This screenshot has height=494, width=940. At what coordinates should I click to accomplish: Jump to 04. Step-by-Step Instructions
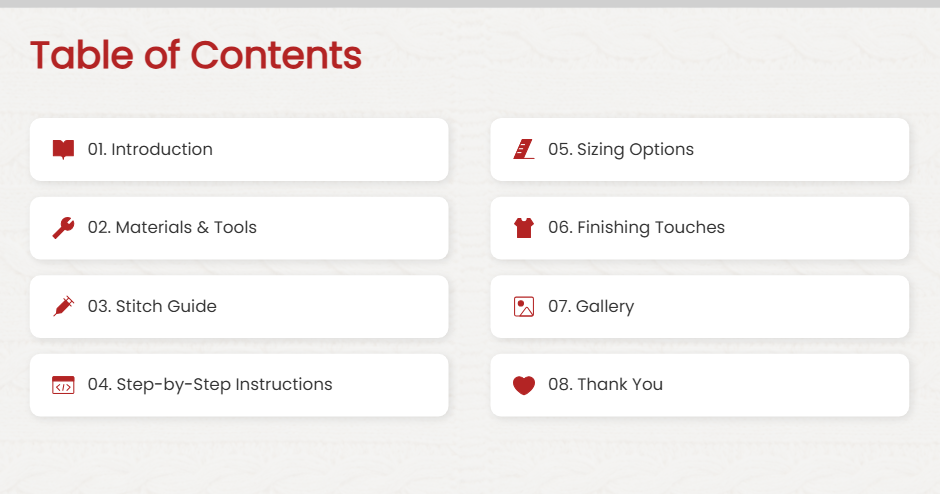(x=210, y=385)
